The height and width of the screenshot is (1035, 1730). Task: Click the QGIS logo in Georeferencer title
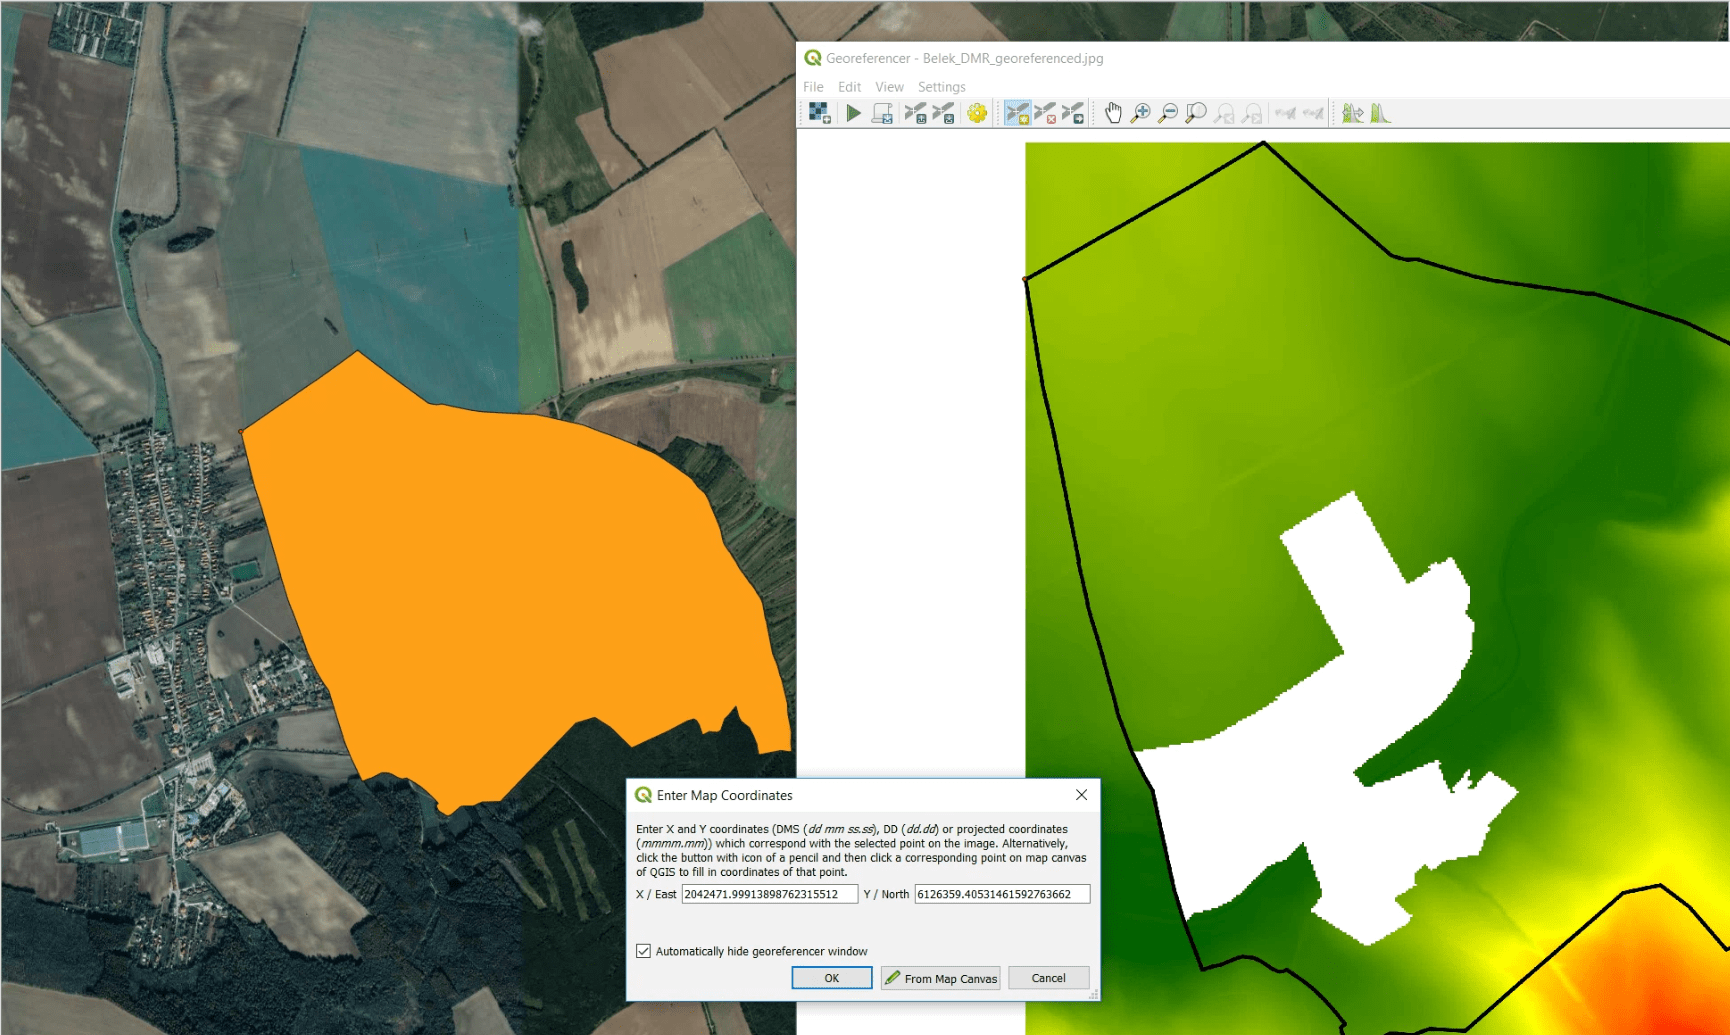pos(813,58)
